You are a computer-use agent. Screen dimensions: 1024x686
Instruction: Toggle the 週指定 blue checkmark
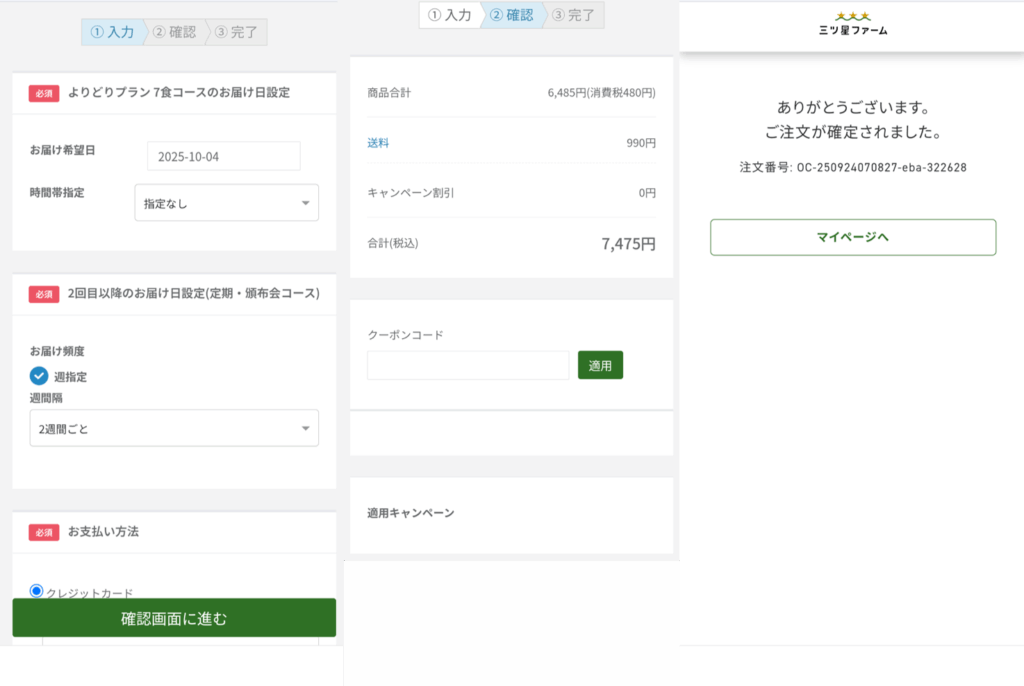point(39,376)
